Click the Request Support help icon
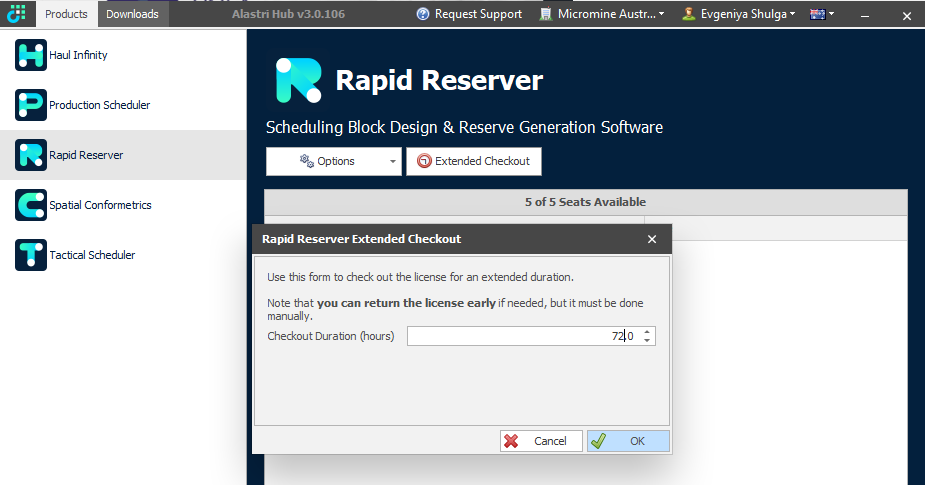The image size is (925, 485). click(423, 14)
